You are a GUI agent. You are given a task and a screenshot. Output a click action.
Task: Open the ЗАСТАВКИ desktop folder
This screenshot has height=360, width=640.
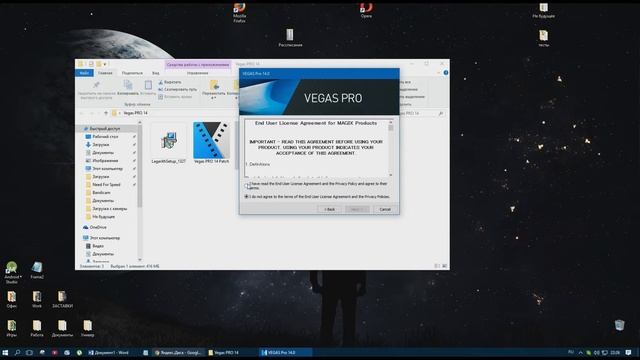click(x=62, y=300)
